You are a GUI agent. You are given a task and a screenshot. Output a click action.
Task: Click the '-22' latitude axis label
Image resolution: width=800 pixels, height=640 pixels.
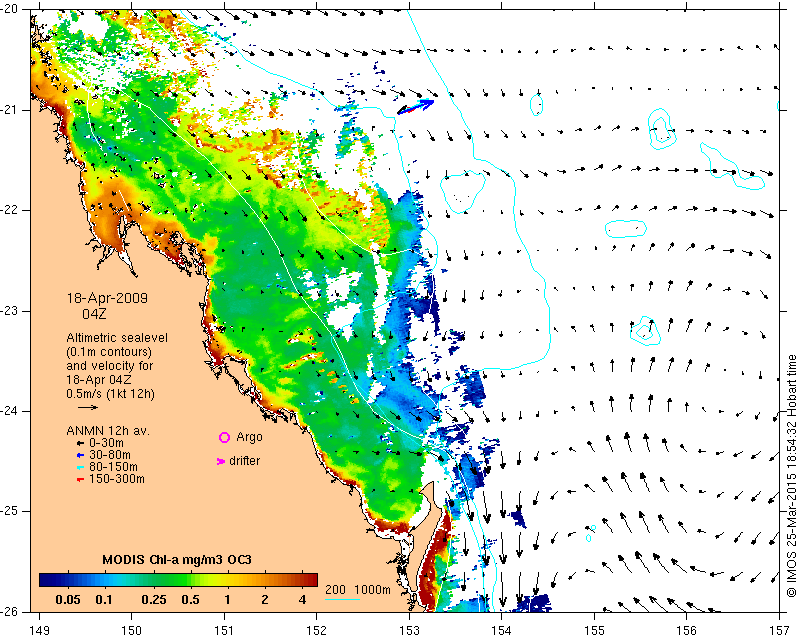point(9,210)
